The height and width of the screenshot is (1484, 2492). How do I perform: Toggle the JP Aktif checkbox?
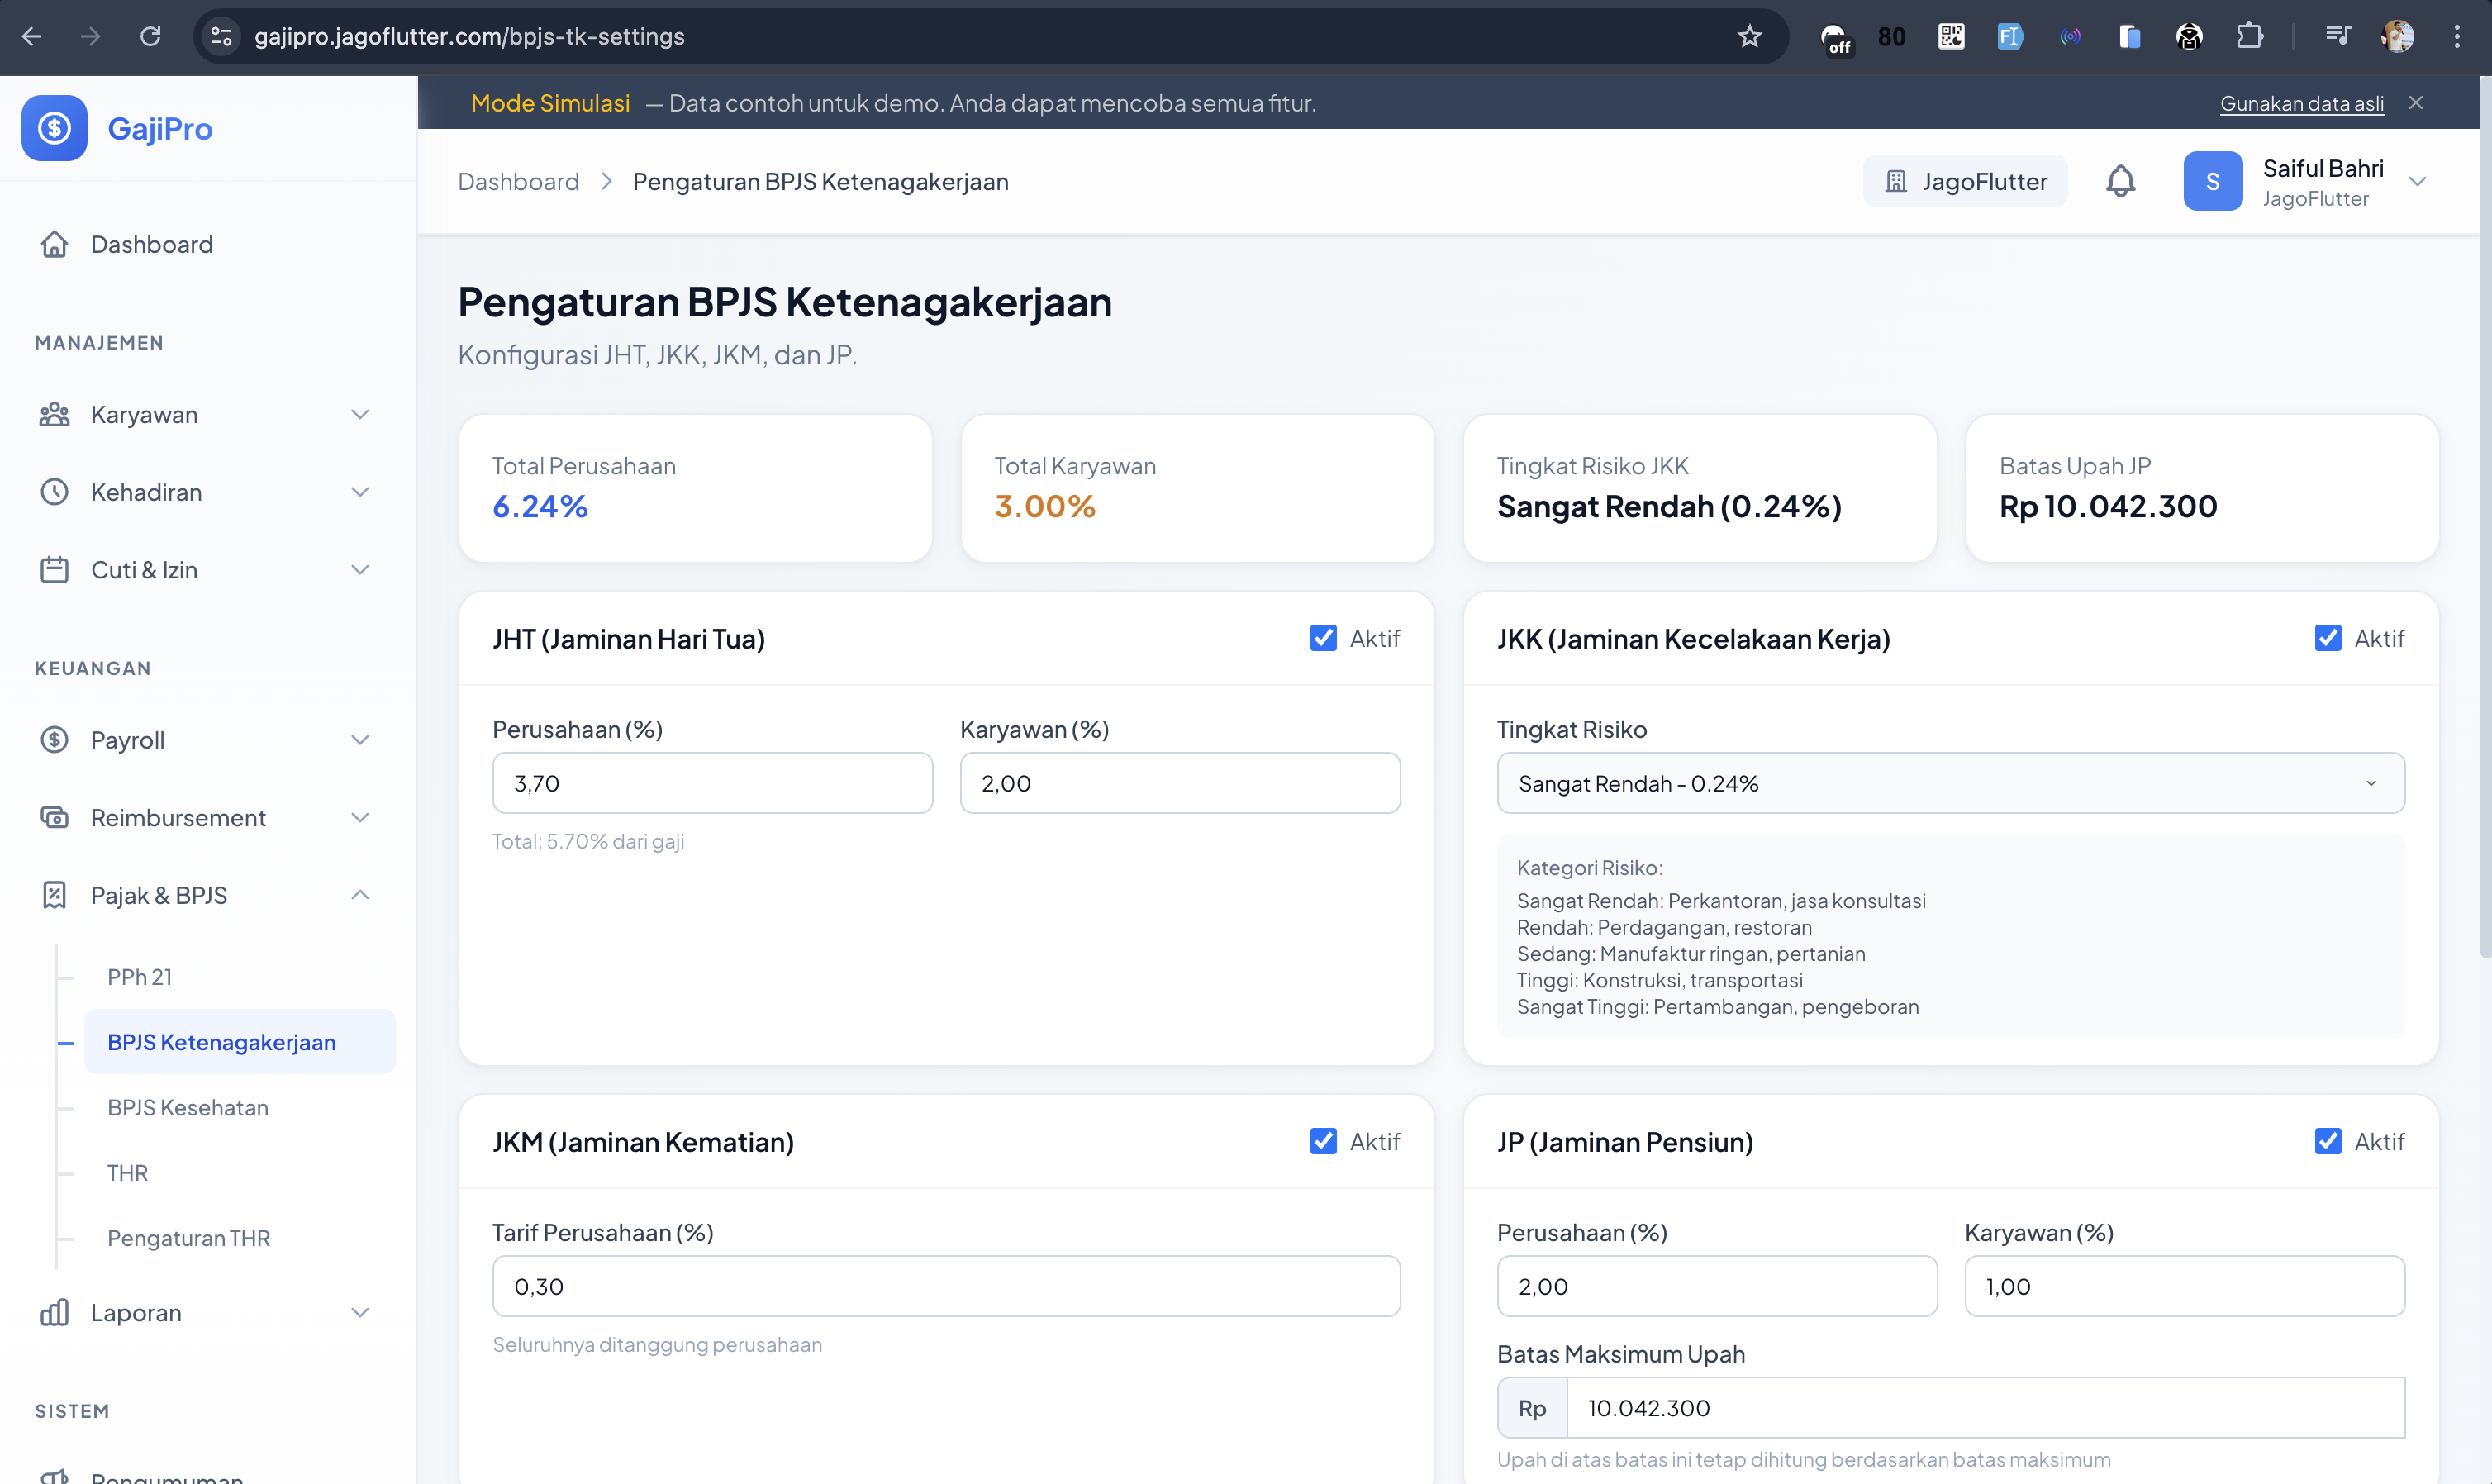point(2327,1141)
